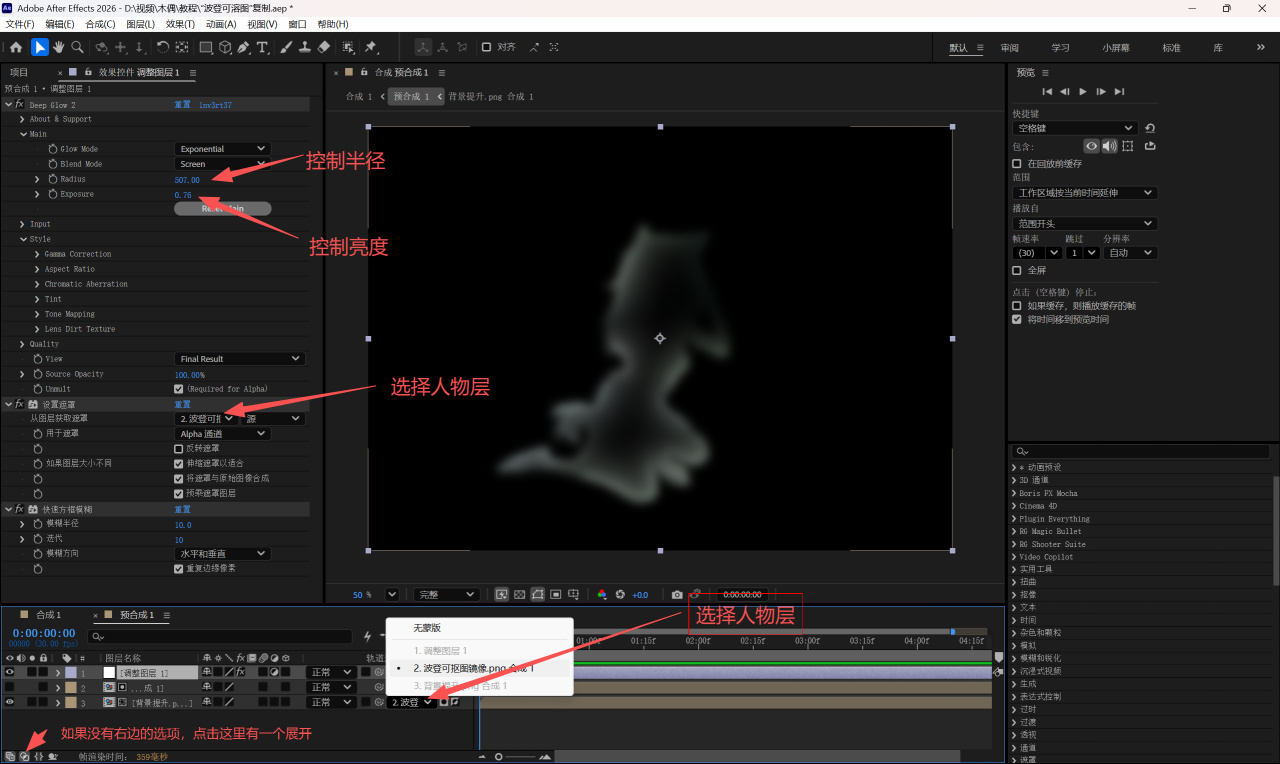Choose the Rotation tool
Viewport: 1280px width, 764px height.
[x=162, y=47]
